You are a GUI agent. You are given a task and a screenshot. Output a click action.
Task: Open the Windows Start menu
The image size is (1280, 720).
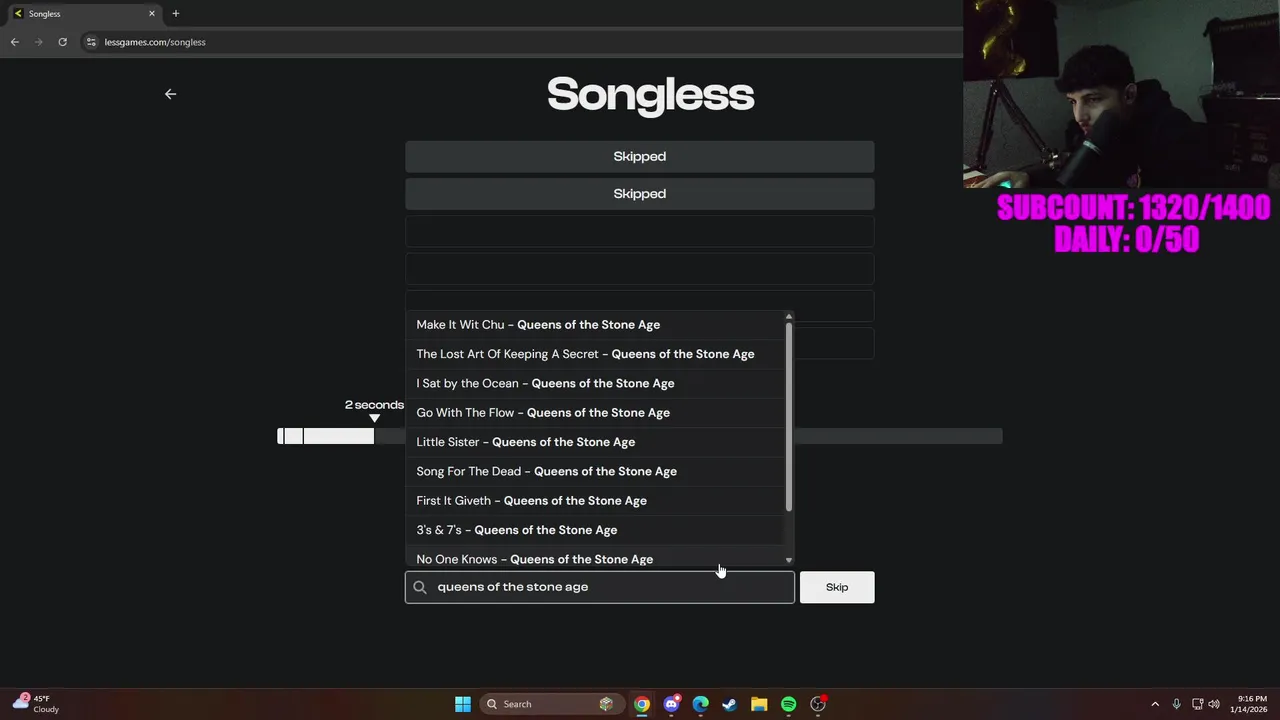(x=463, y=704)
